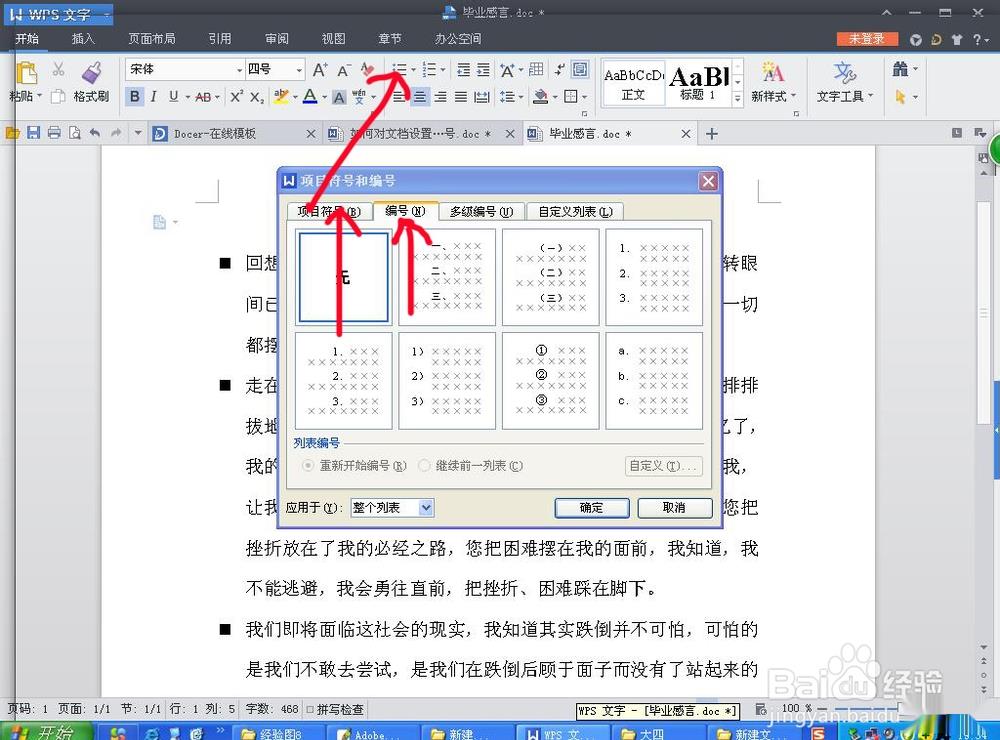Click the open folder icon
The width and height of the screenshot is (1000, 740).
click(x=12, y=133)
